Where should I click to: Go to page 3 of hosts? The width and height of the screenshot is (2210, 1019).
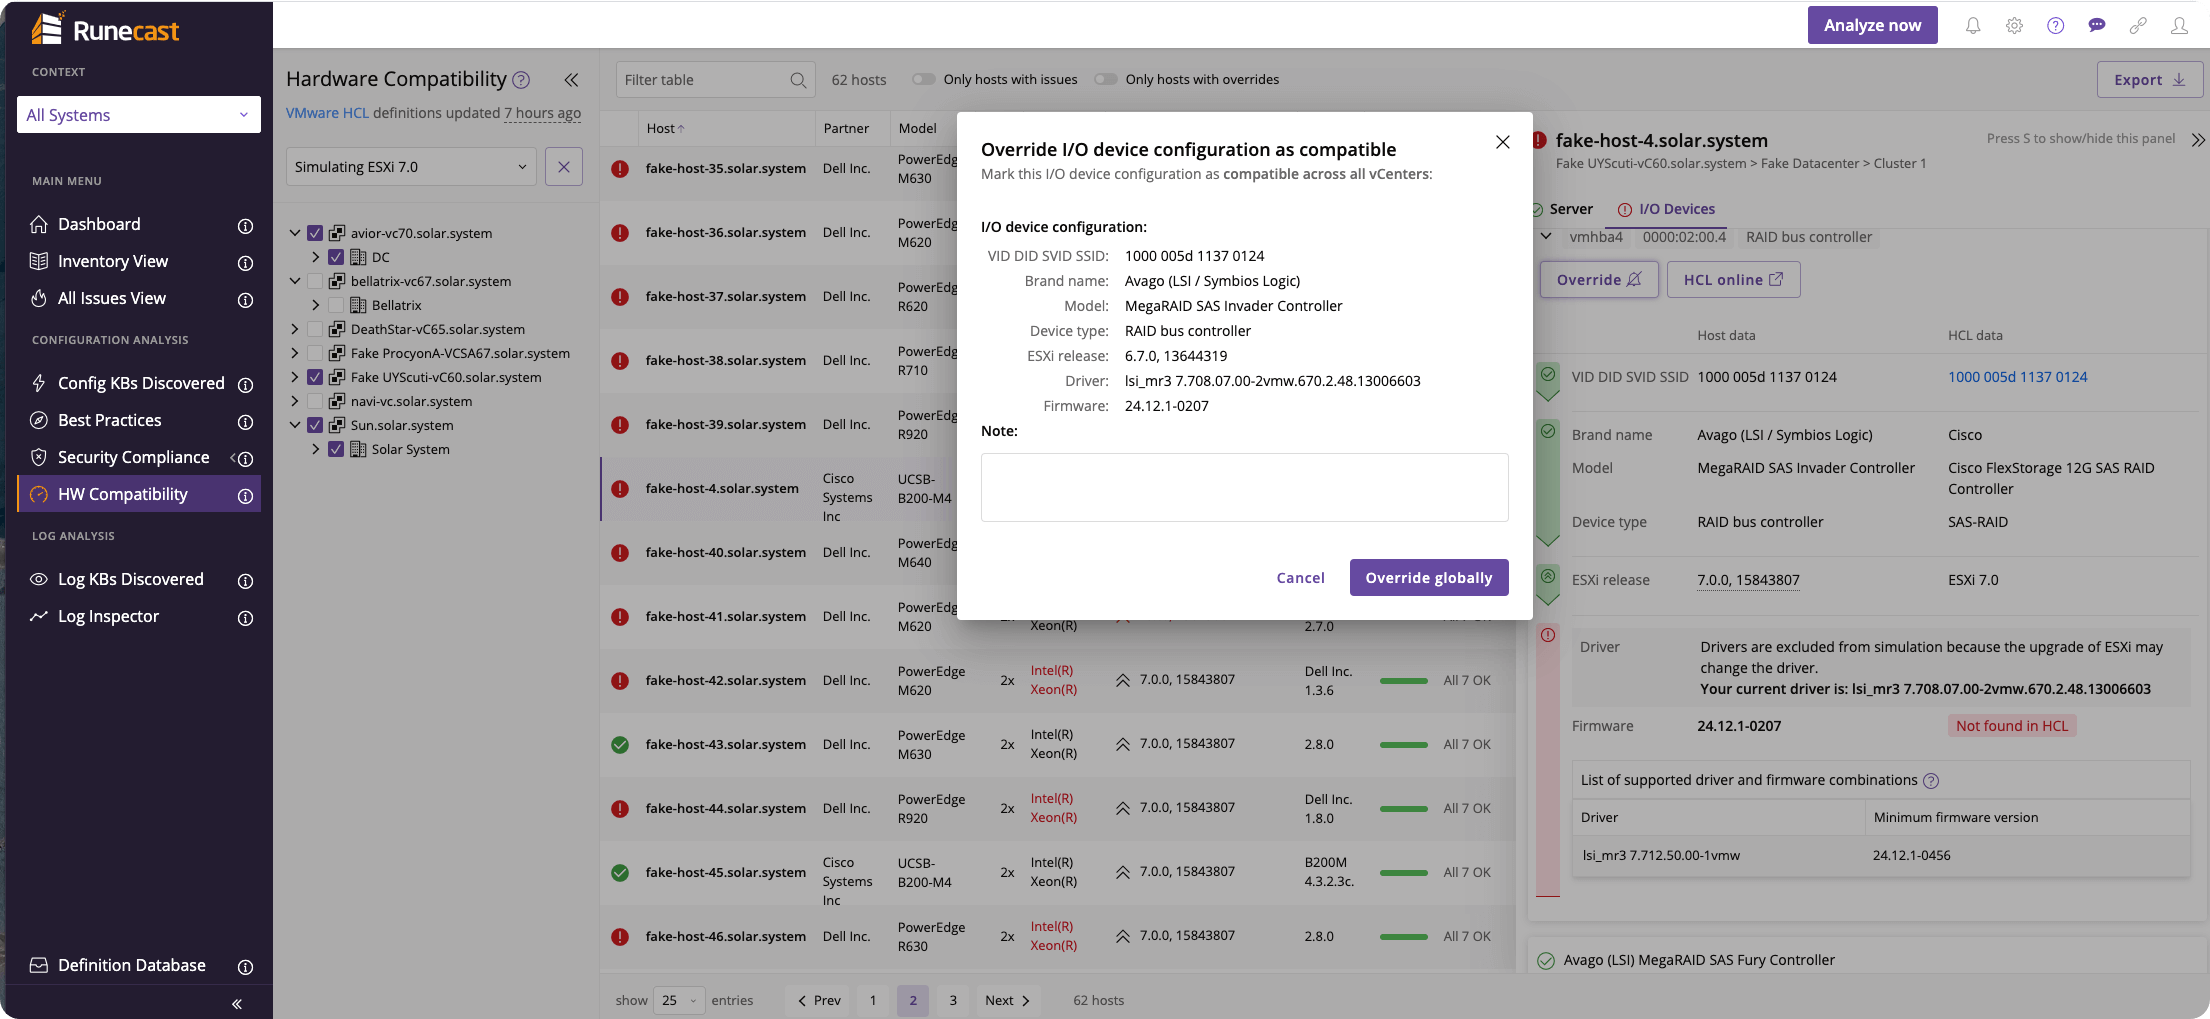coord(953,1000)
